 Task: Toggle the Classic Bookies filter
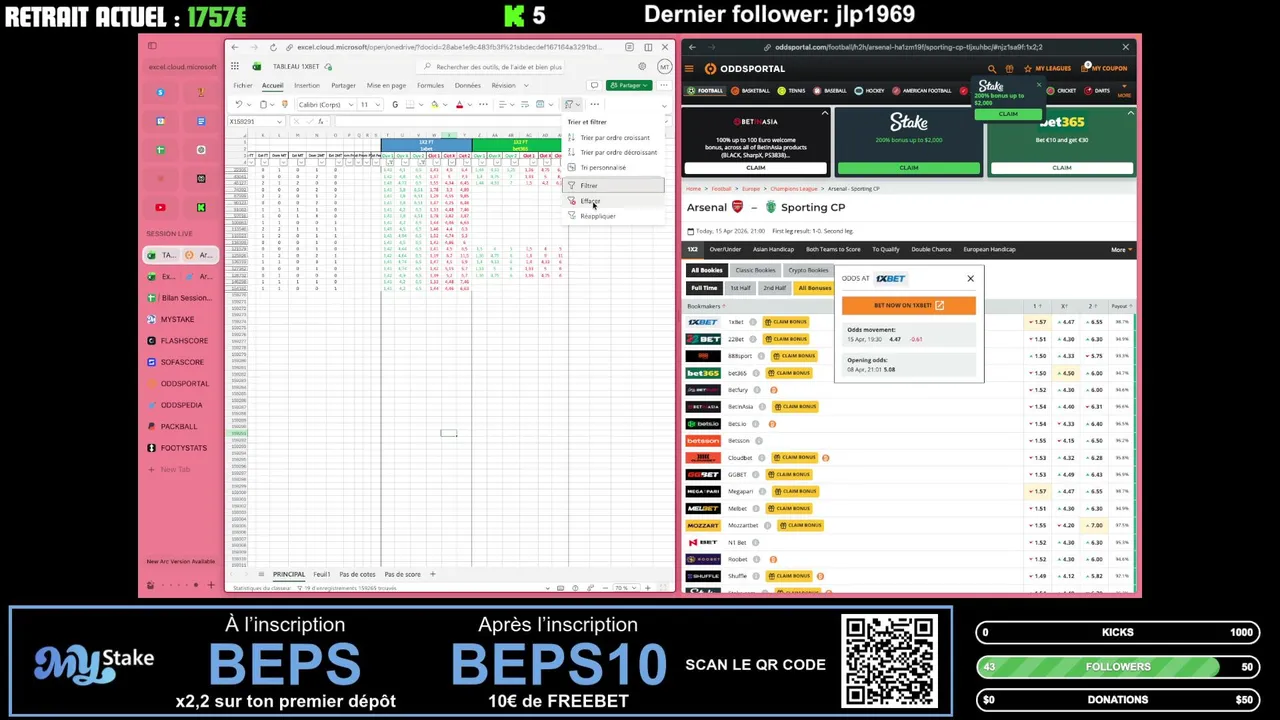point(755,270)
